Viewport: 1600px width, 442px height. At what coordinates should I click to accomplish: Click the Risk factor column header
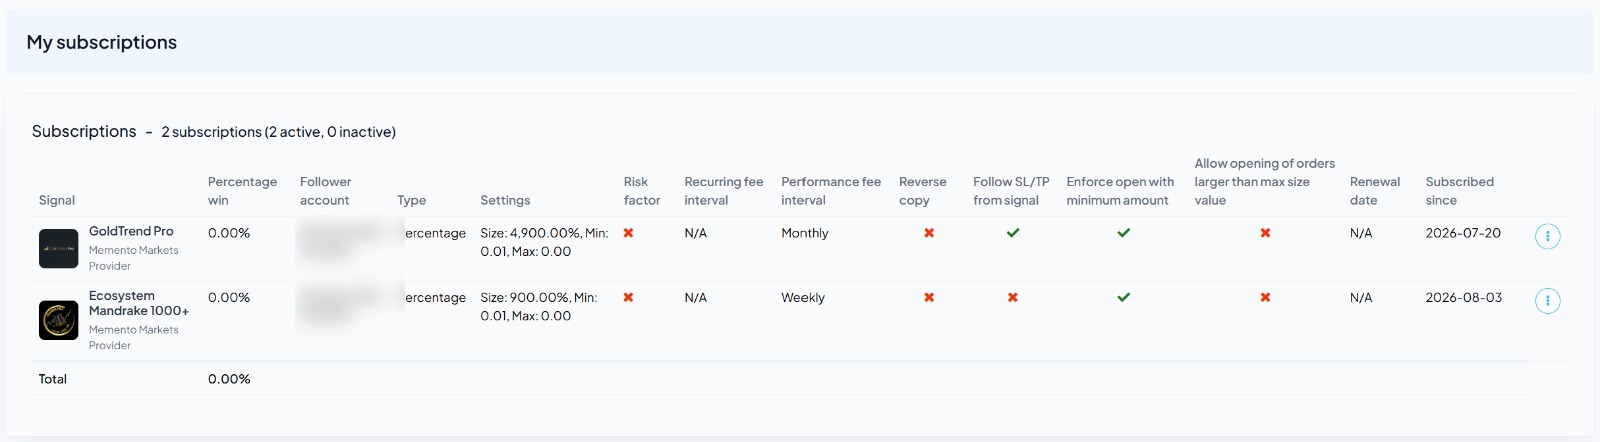pos(642,191)
